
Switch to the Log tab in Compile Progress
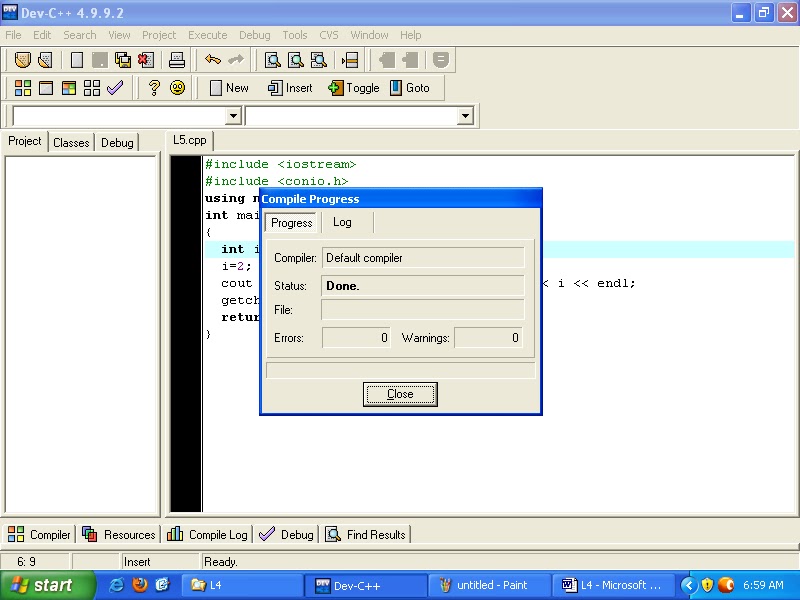pos(342,222)
